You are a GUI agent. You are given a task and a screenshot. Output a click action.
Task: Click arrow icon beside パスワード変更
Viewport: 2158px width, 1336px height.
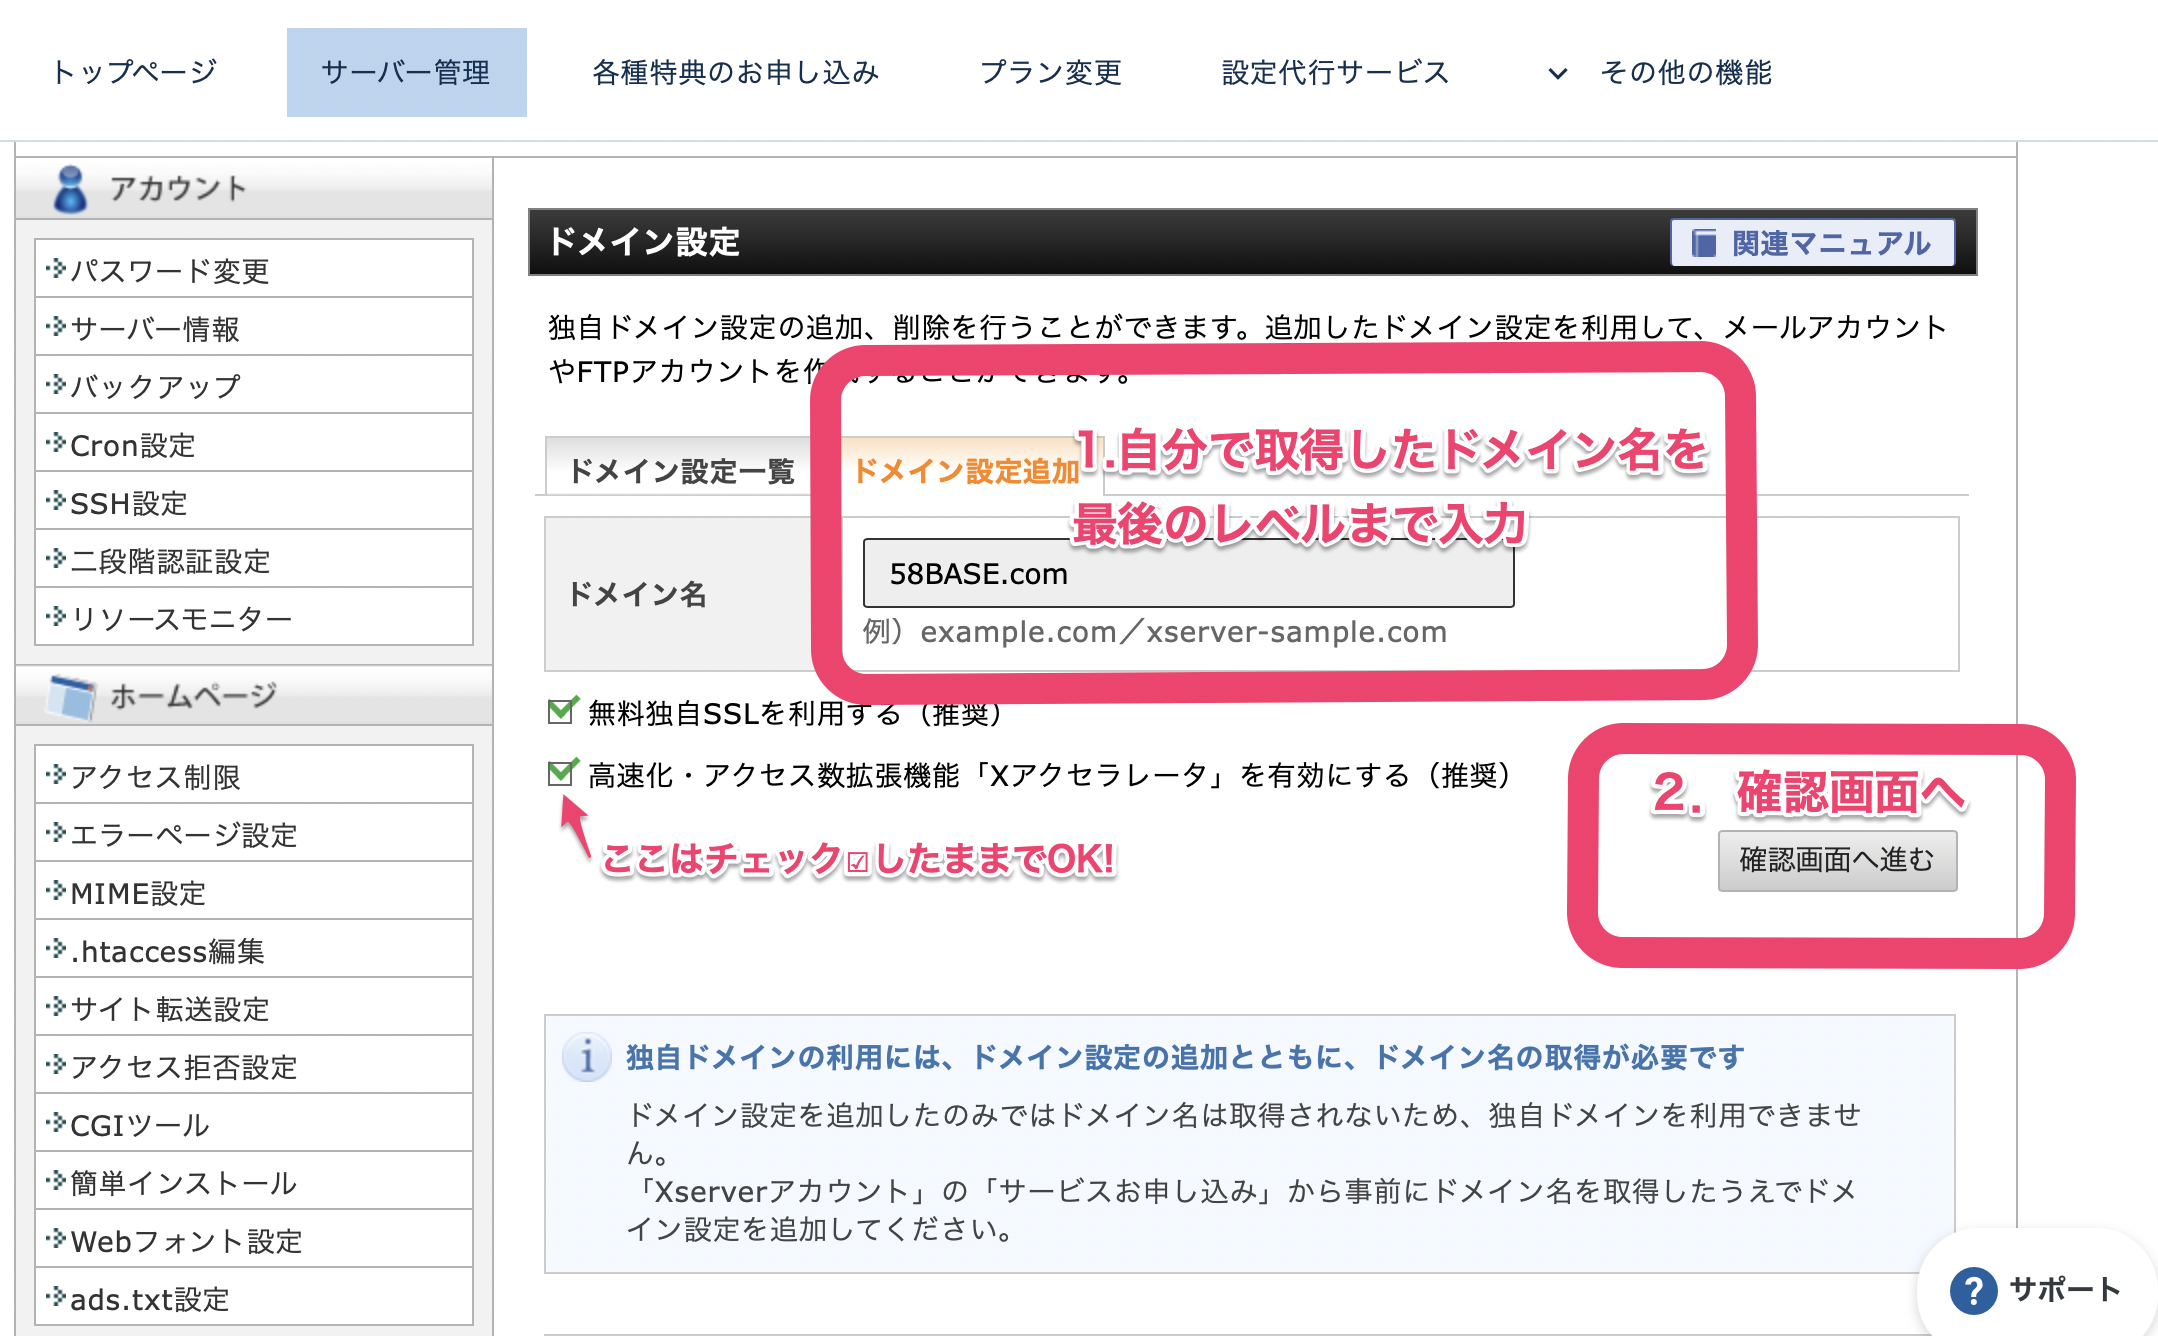pyautogui.click(x=56, y=269)
